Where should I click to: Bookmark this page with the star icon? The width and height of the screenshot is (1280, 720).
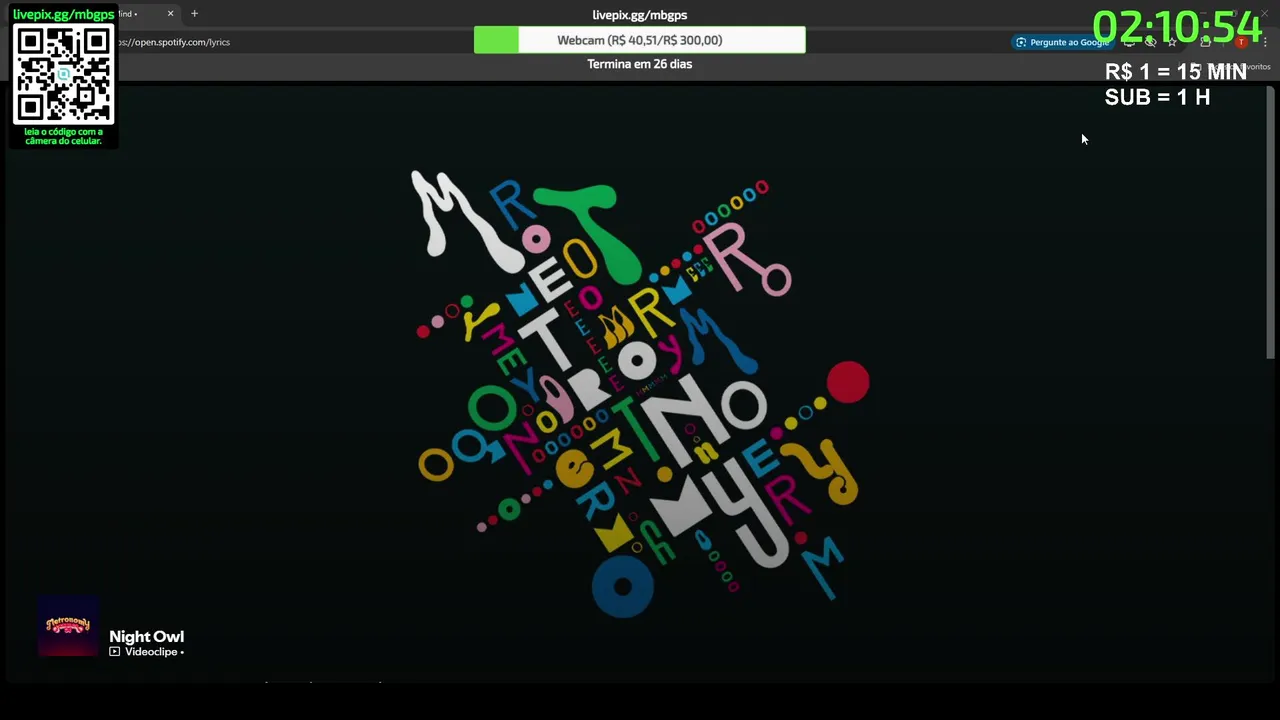point(1172,42)
